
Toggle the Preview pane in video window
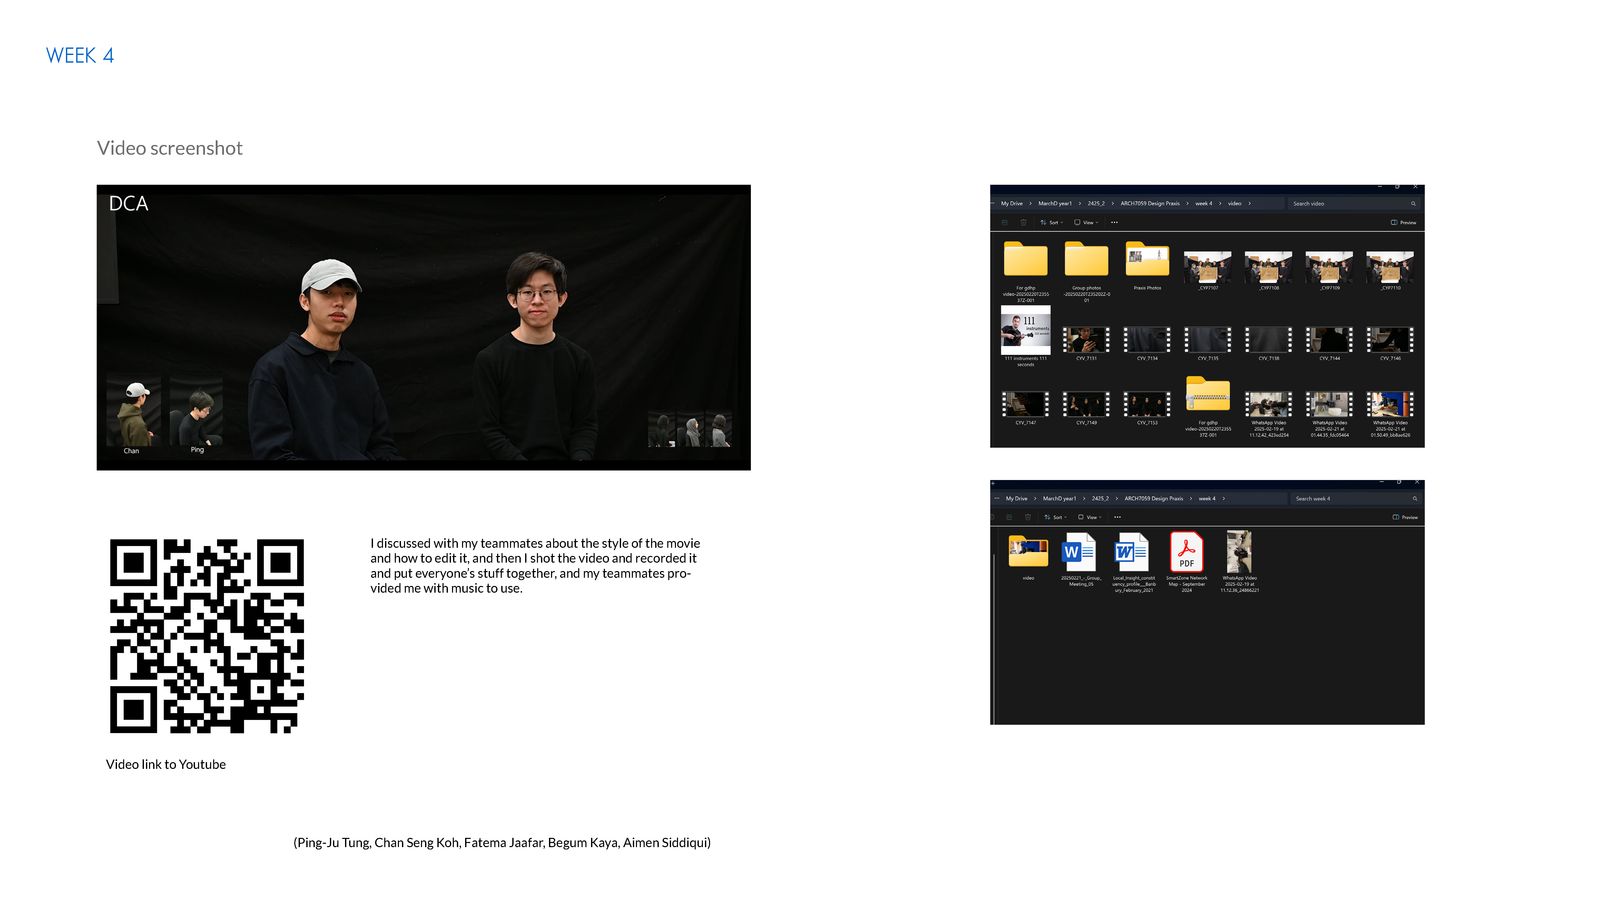click(x=1403, y=222)
